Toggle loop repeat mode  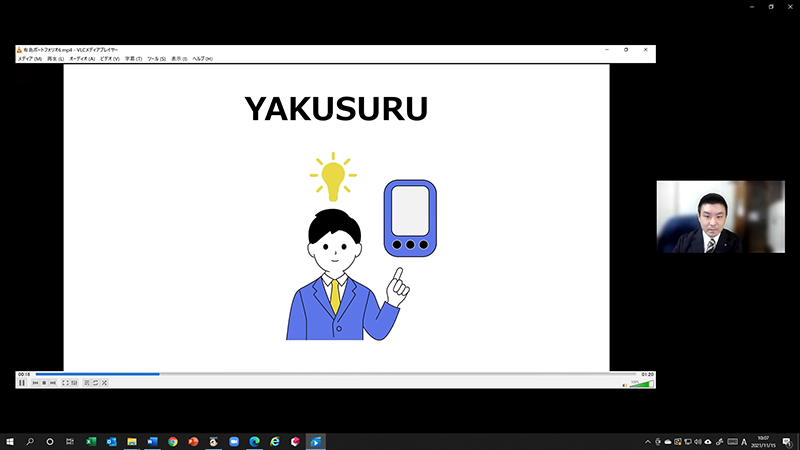click(96, 383)
